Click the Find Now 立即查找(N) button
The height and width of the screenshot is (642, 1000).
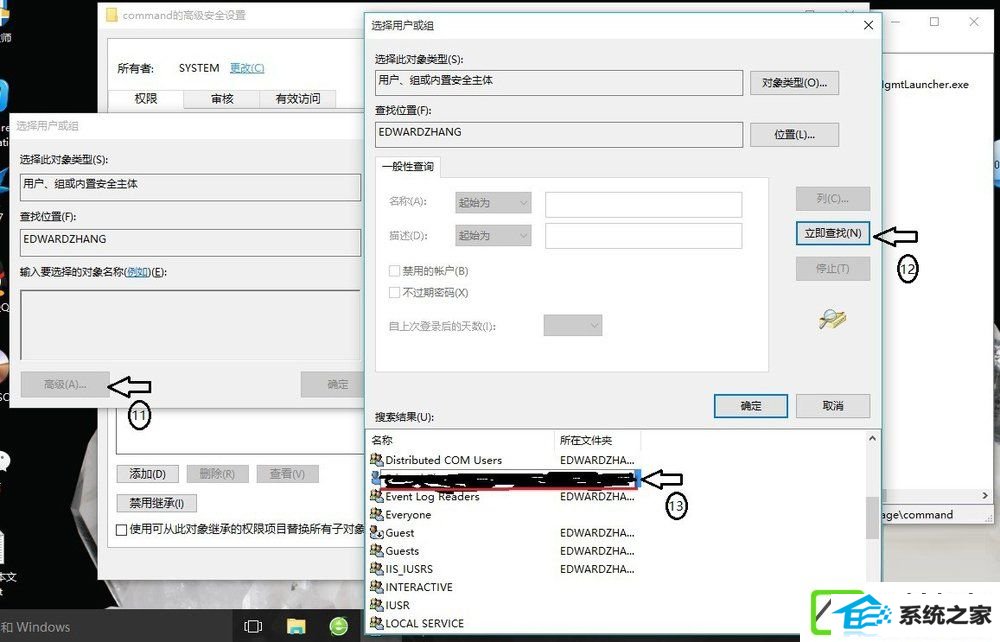click(832, 233)
